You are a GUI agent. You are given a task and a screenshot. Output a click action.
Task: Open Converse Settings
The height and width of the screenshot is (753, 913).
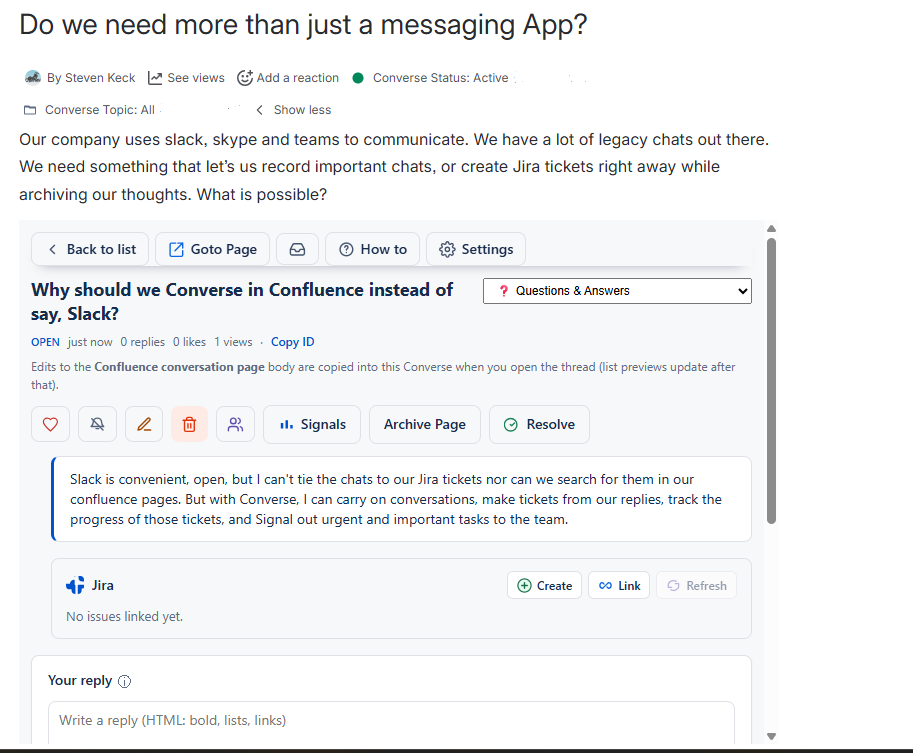476,249
